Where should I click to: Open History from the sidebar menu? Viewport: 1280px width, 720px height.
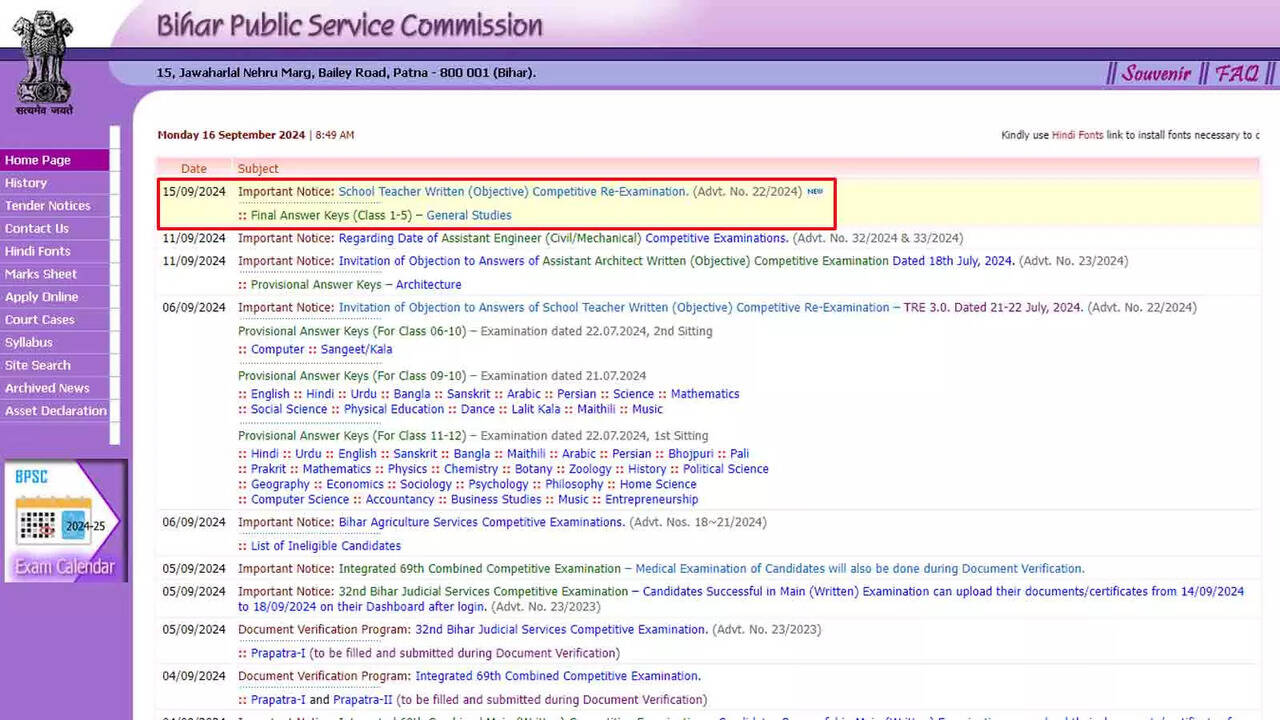pyautogui.click(x=26, y=183)
